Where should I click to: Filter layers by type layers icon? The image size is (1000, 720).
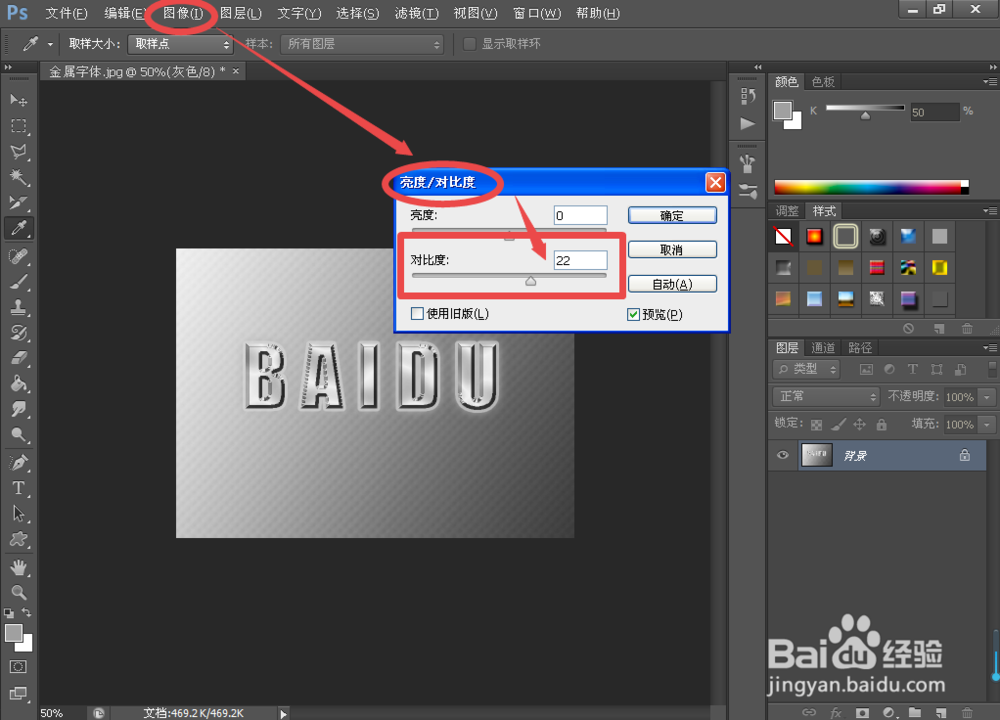click(913, 369)
